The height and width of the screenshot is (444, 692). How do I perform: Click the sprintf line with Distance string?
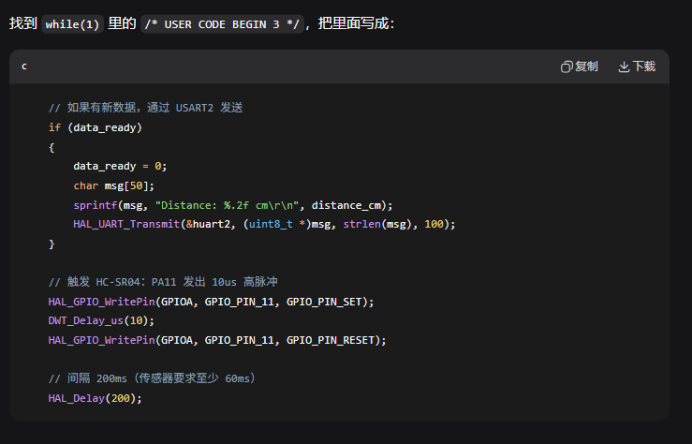(x=233, y=205)
